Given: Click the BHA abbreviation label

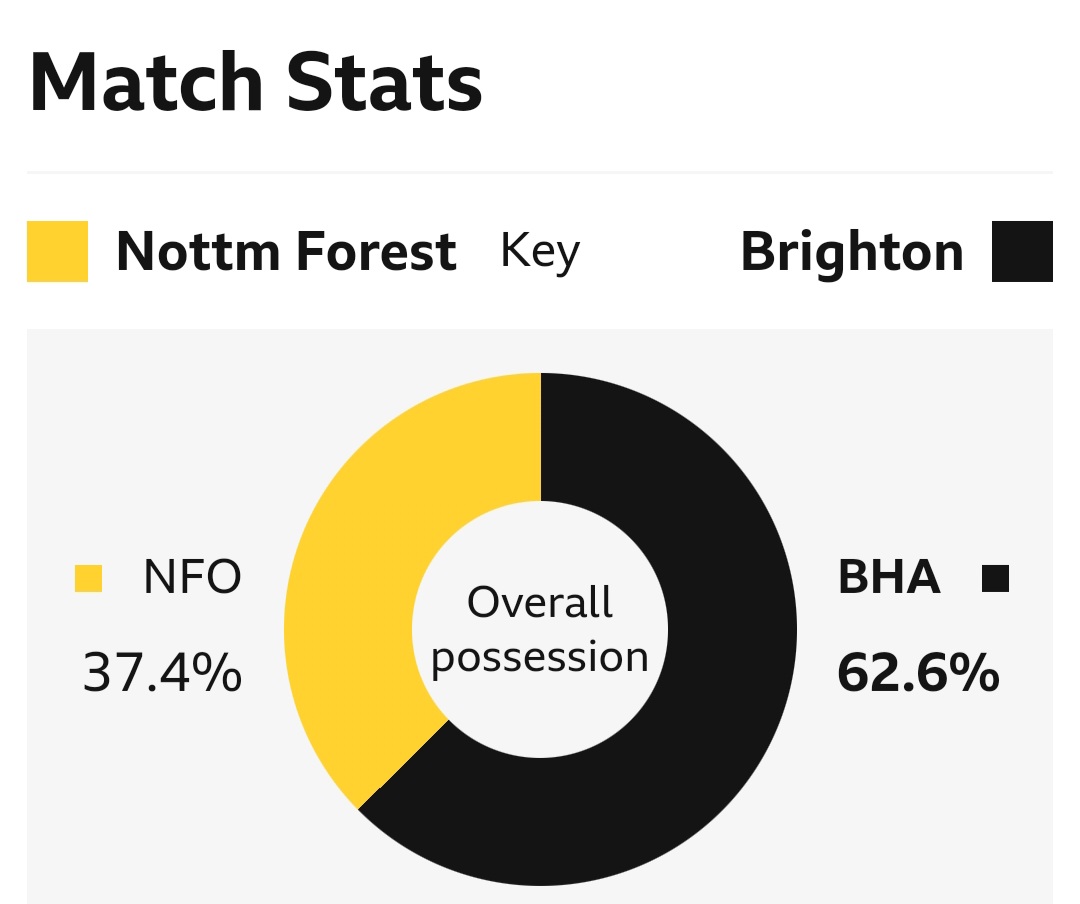Looking at the screenshot, I should click(x=889, y=577).
